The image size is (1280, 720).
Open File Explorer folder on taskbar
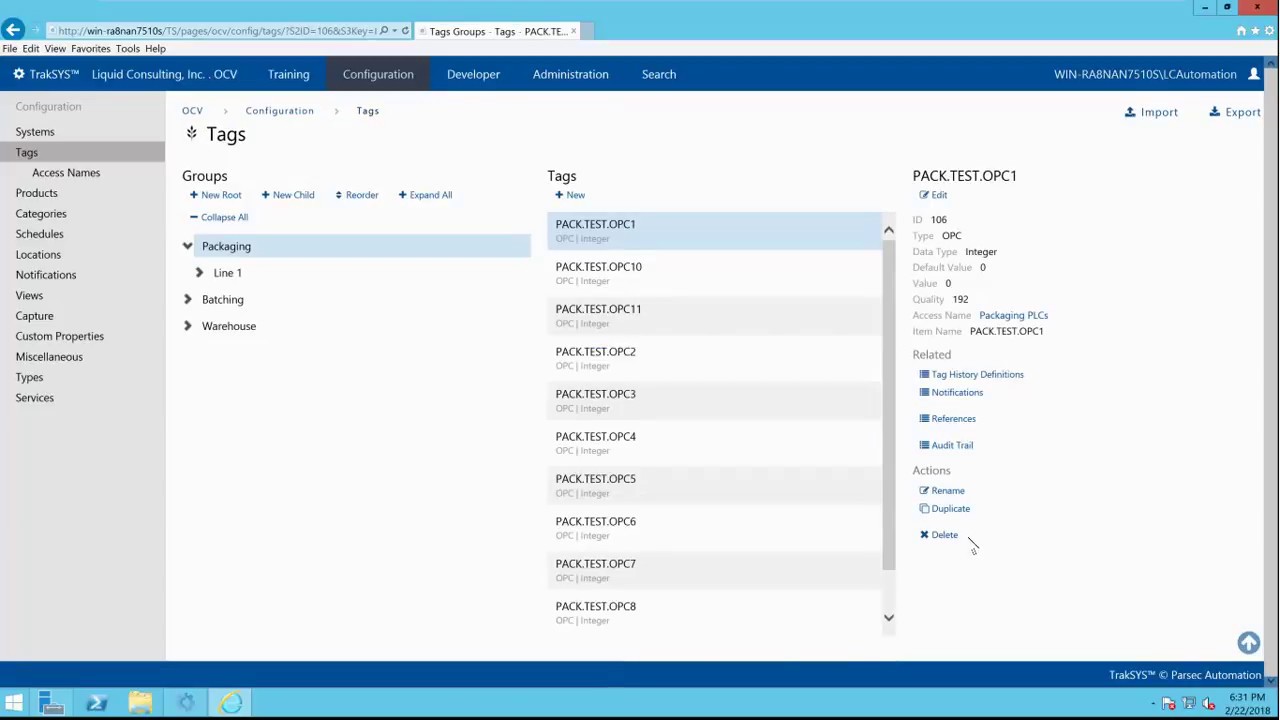(x=140, y=704)
